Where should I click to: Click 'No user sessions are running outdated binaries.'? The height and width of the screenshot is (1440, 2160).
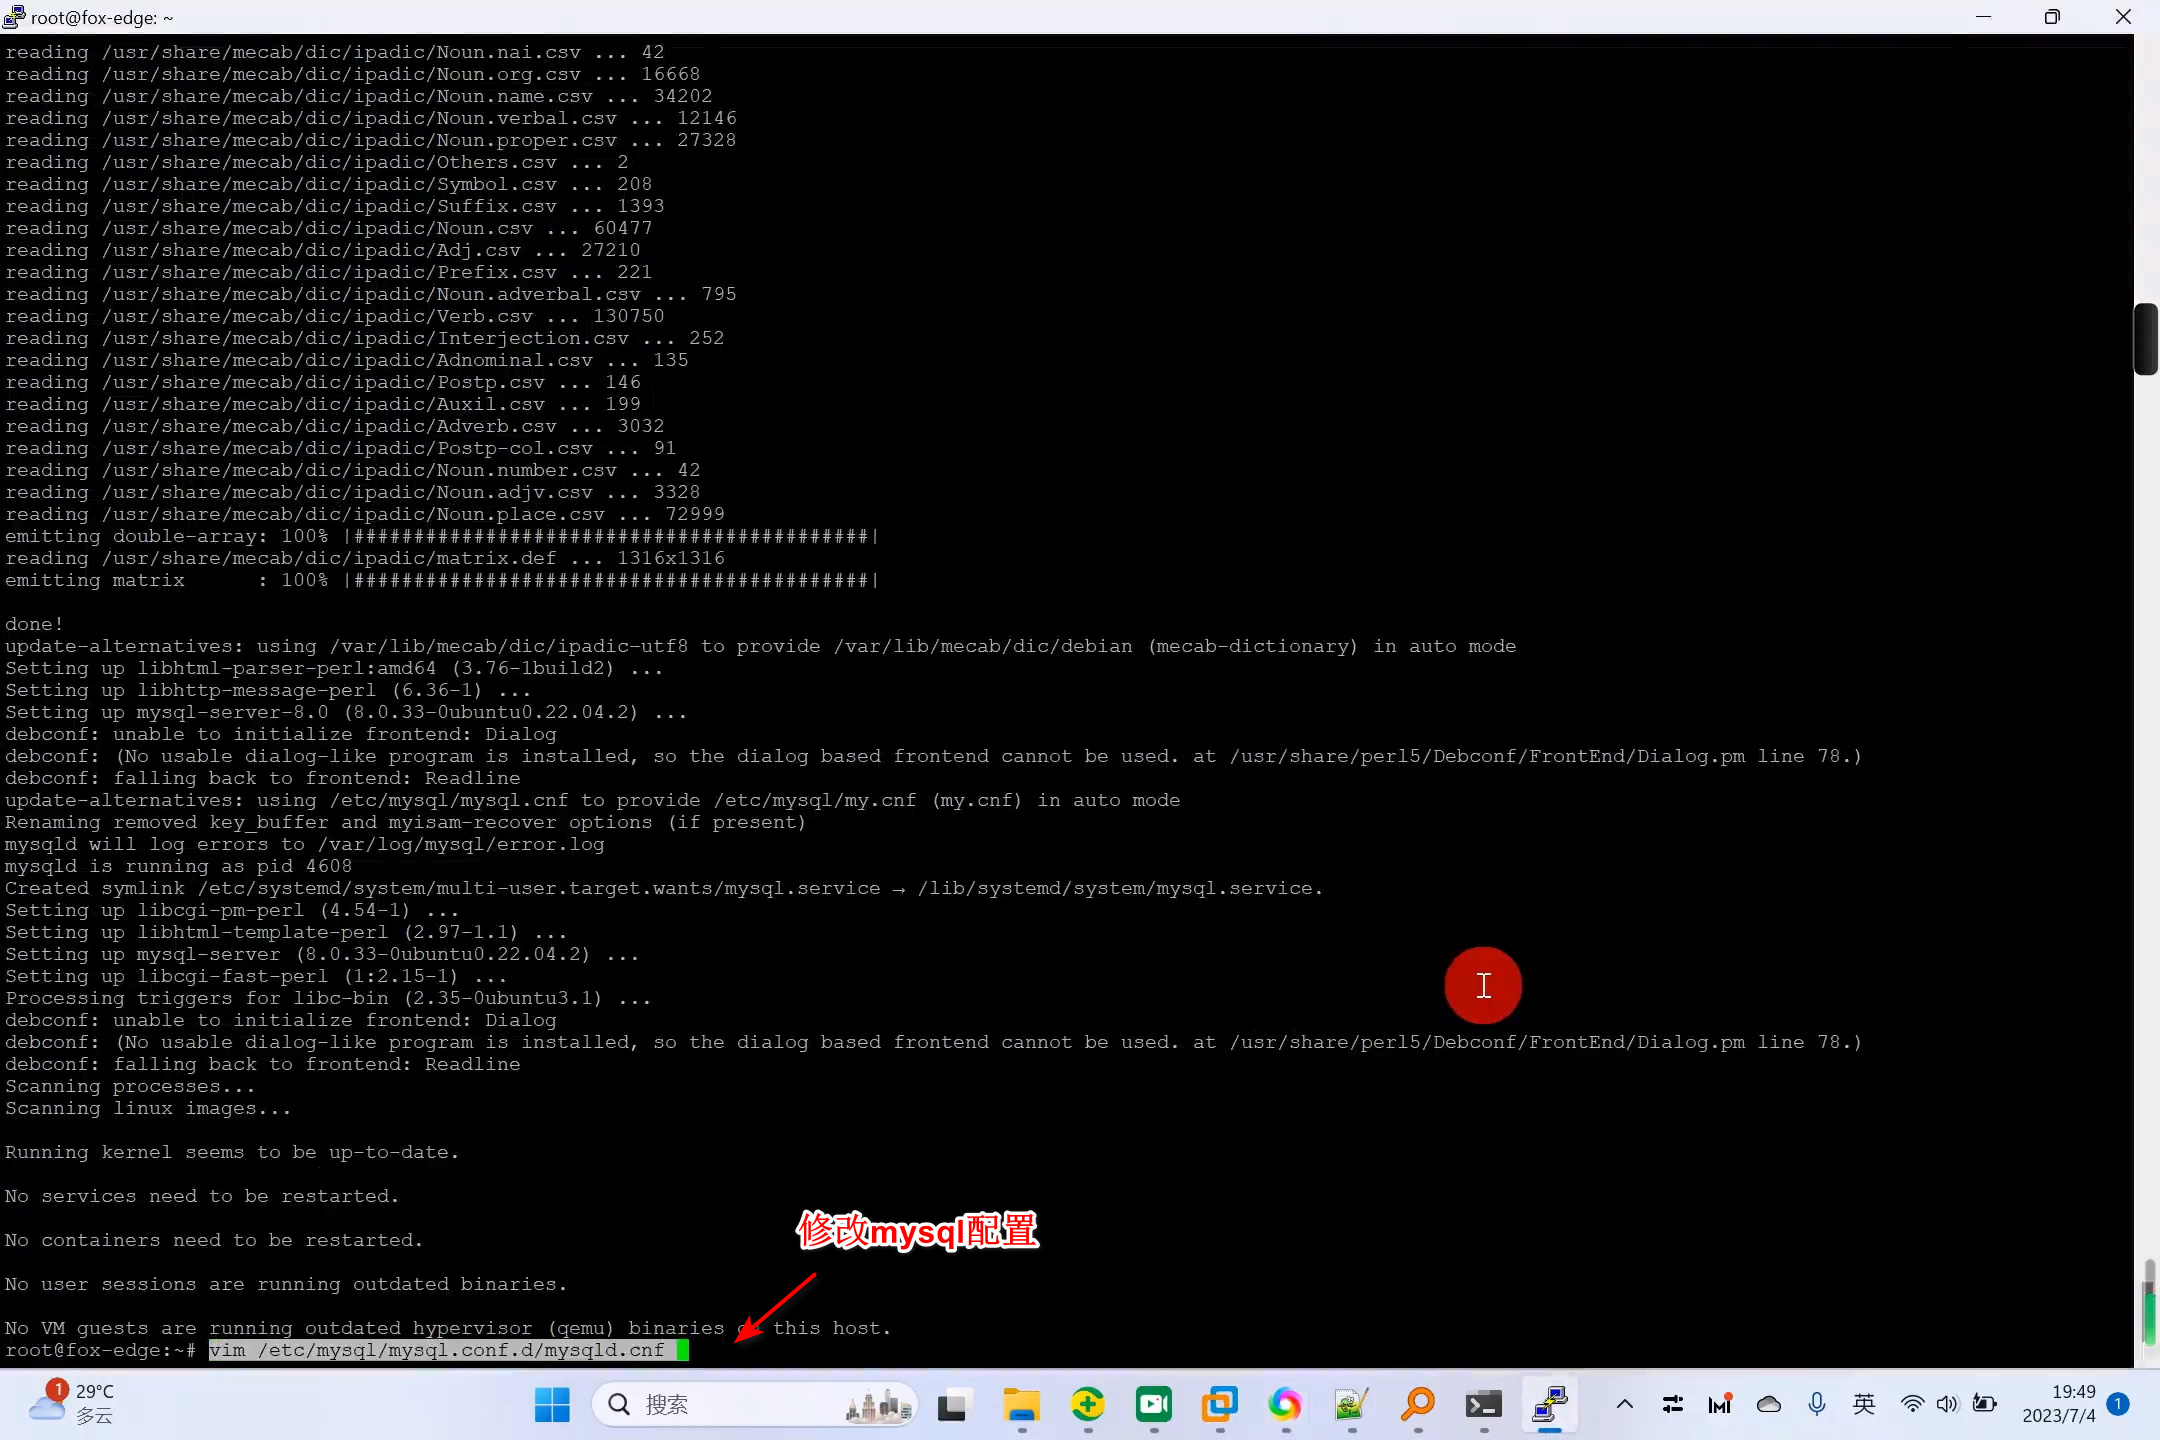tap(286, 1284)
